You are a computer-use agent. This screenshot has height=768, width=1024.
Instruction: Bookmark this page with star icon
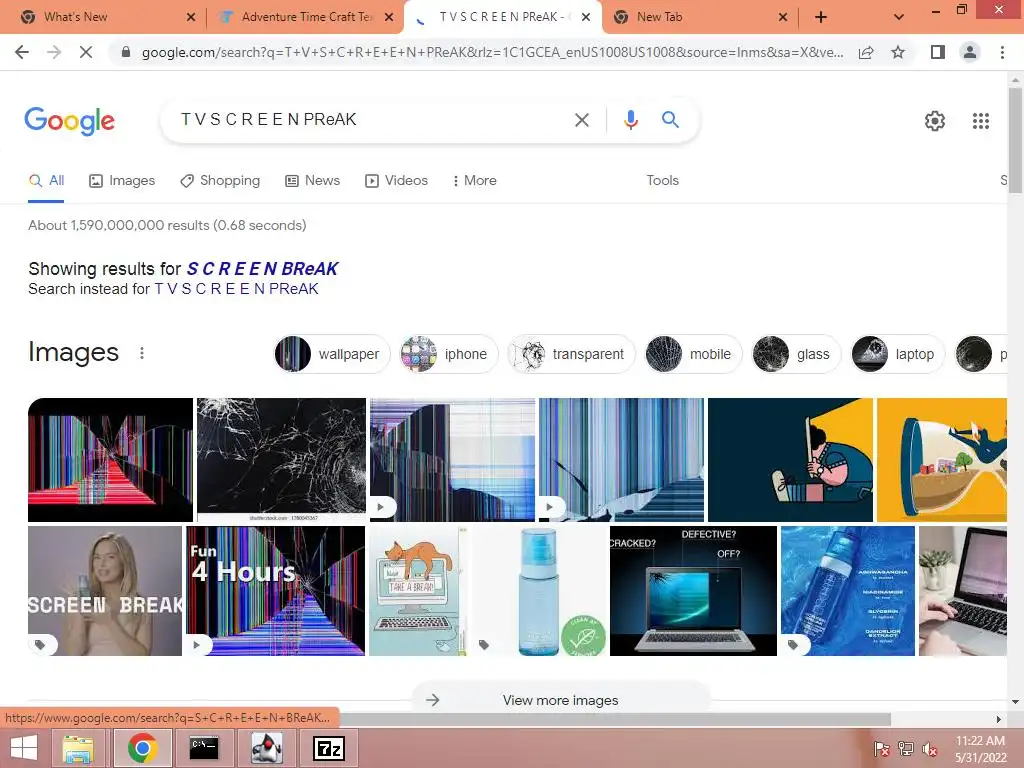click(898, 52)
